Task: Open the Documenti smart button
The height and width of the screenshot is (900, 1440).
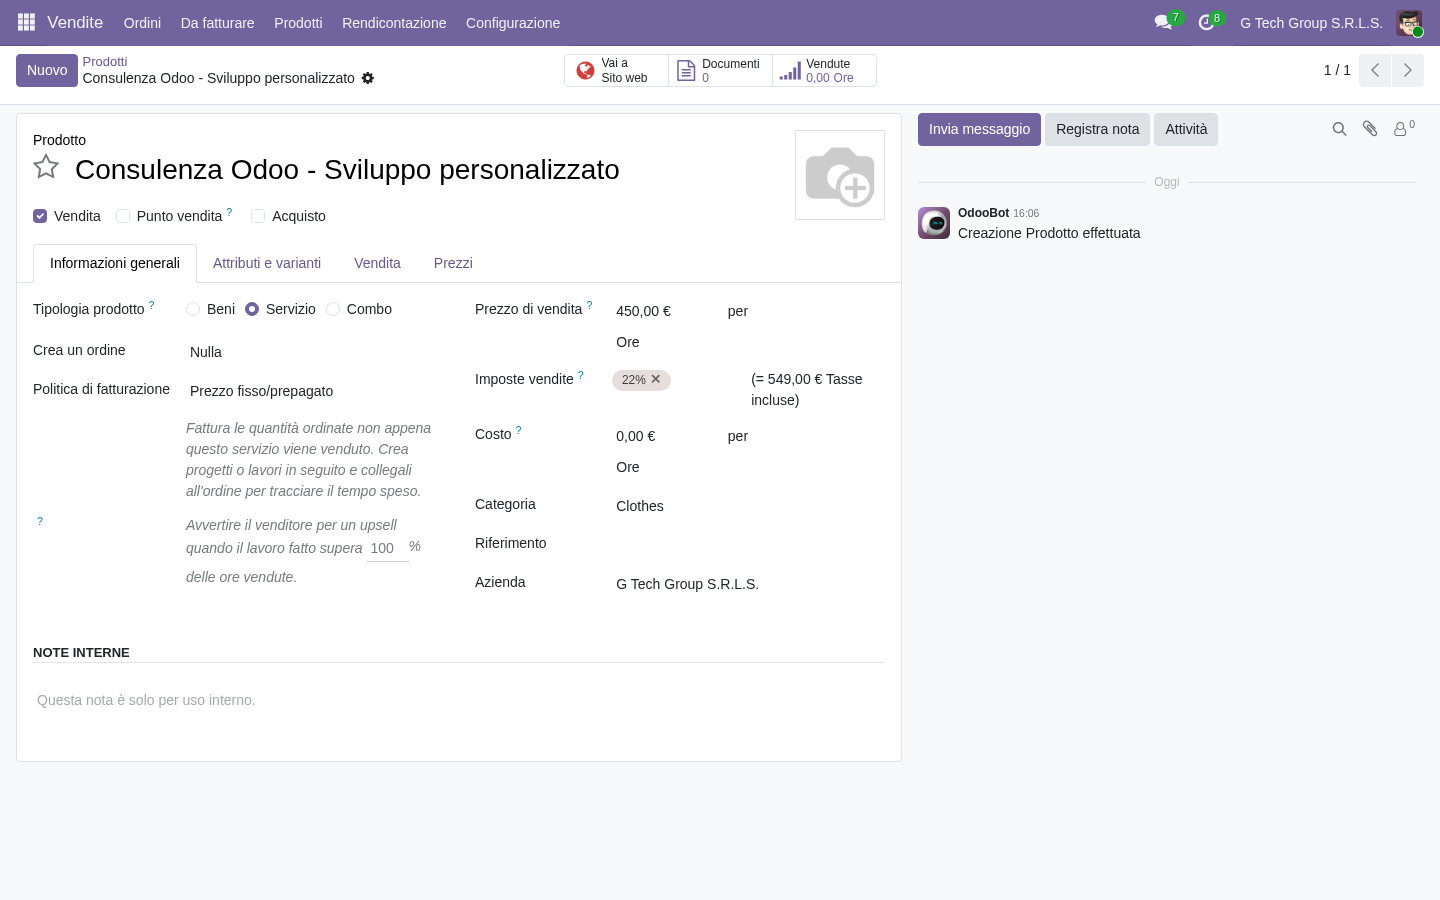Action: pos(720,71)
